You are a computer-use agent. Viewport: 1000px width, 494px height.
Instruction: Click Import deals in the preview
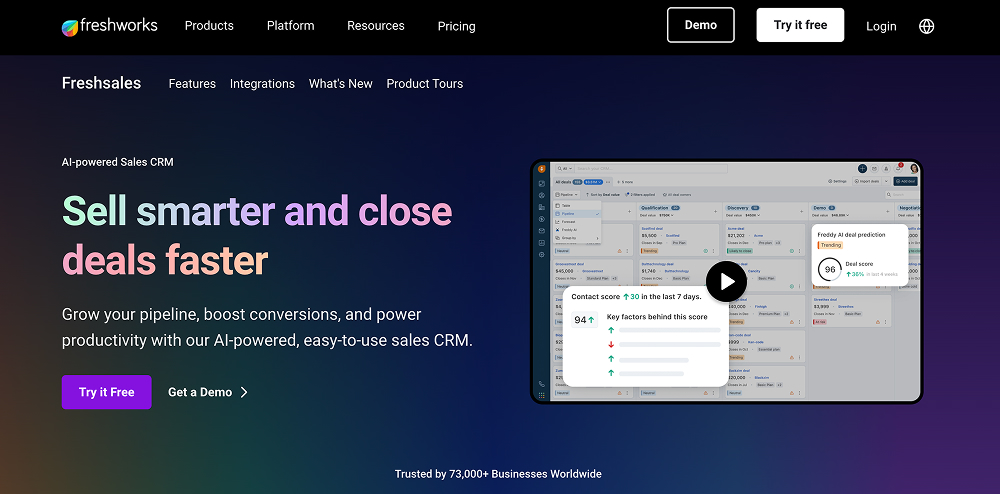click(867, 182)
